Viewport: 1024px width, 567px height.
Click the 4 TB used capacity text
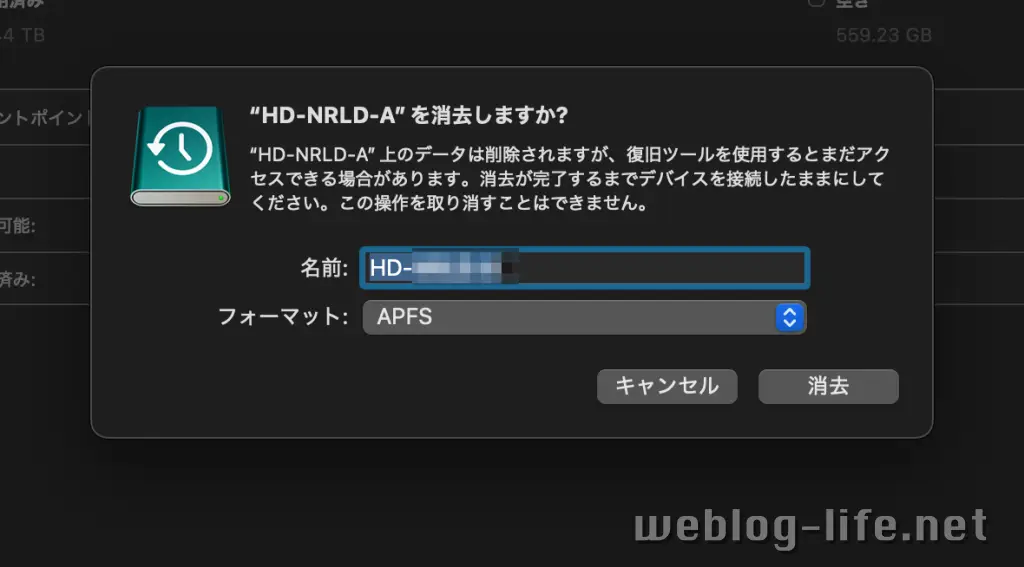coord(22,35)
